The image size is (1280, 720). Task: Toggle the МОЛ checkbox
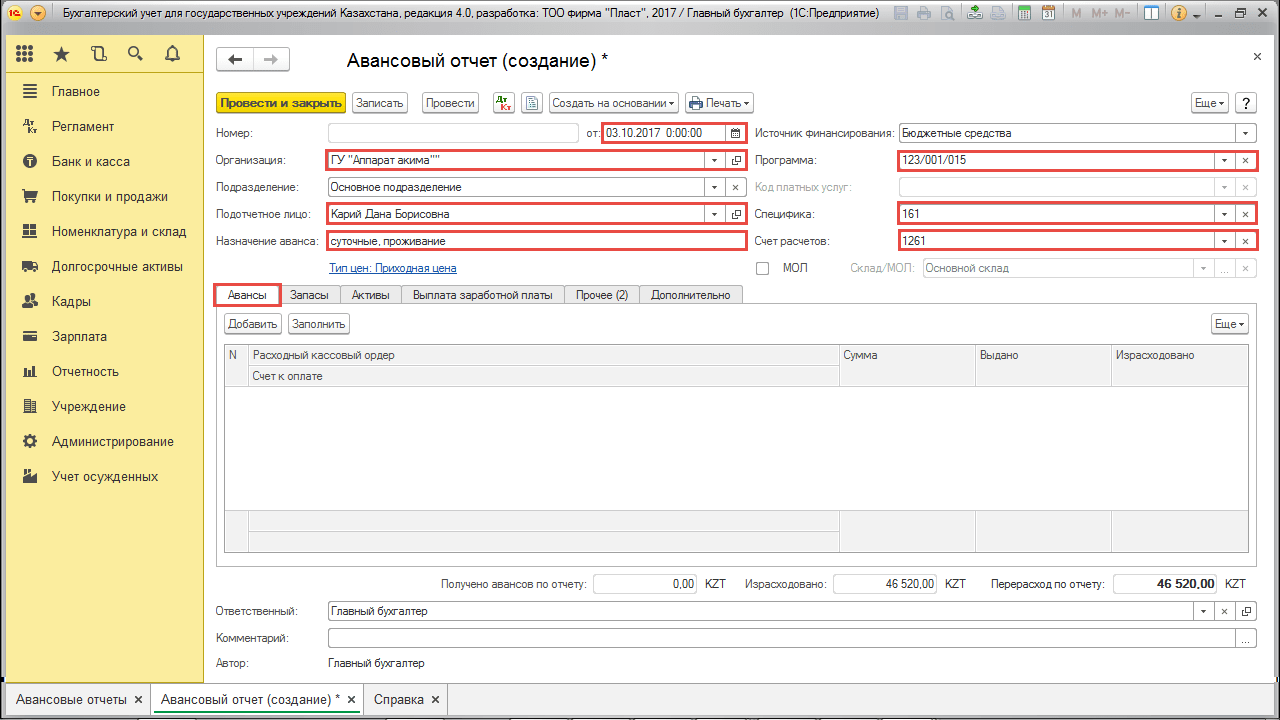[763, 268]
